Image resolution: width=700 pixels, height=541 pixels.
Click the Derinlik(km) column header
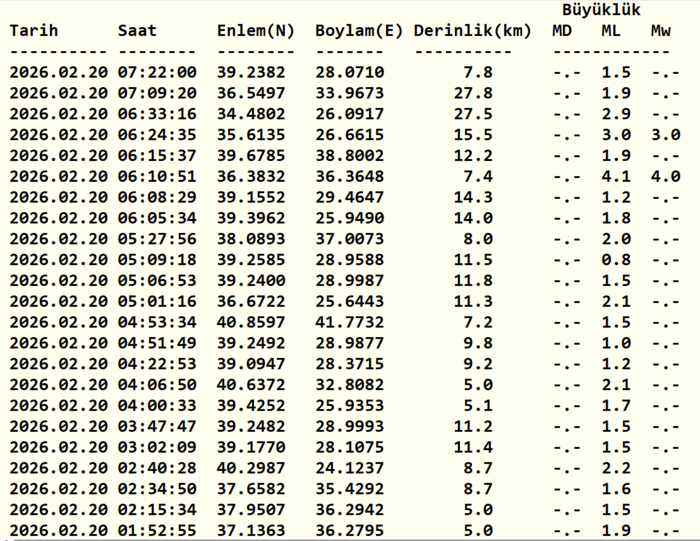[472, 30]
